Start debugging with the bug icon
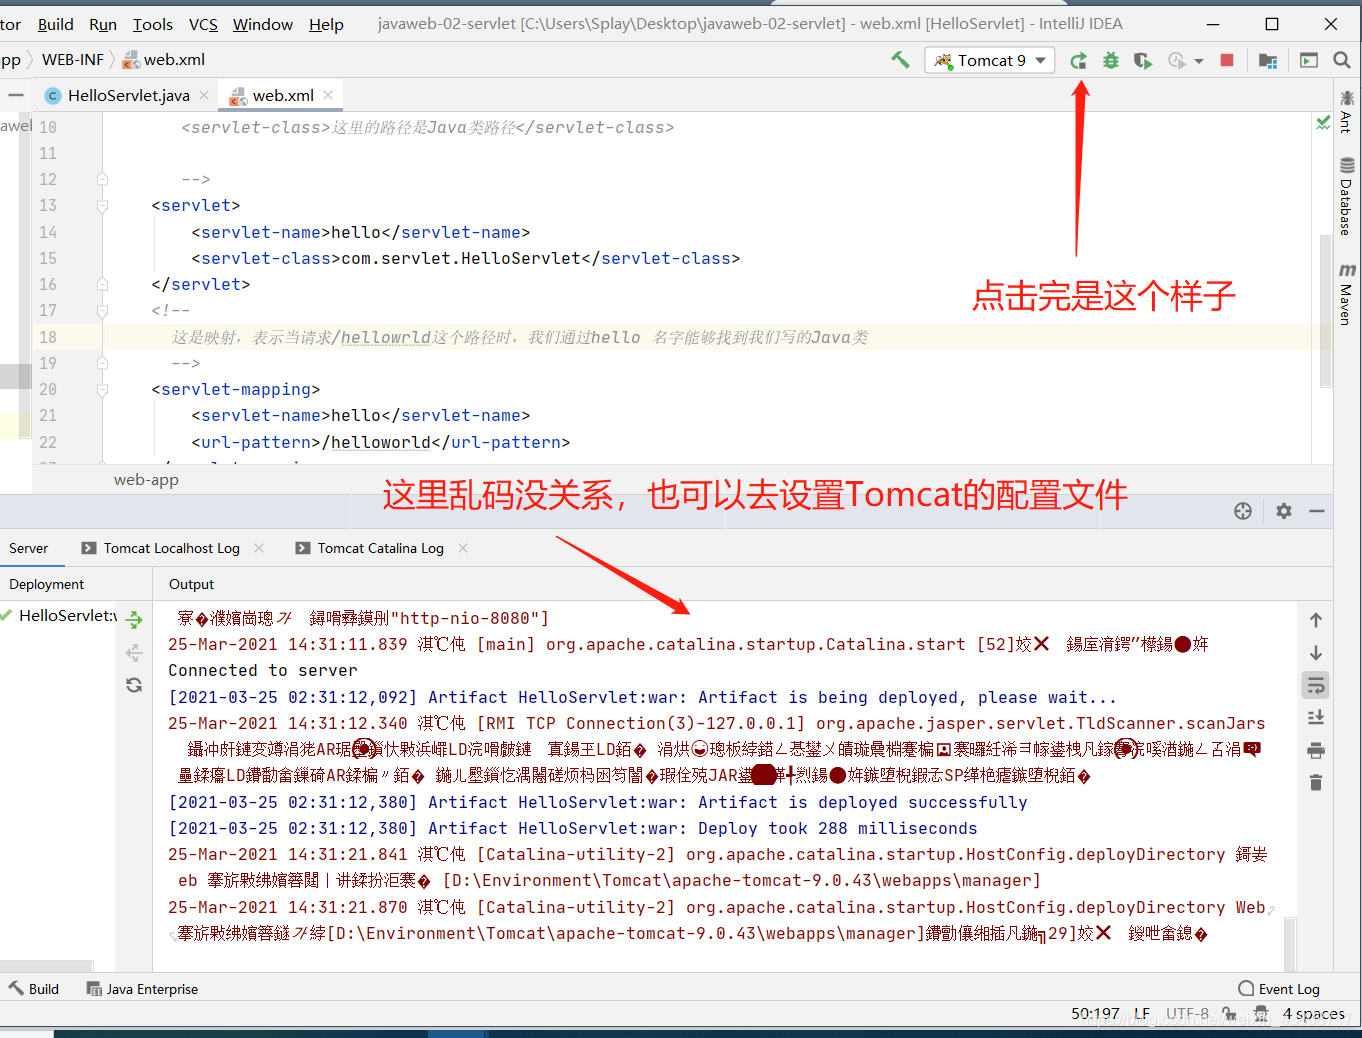 tap(1111, 60)
